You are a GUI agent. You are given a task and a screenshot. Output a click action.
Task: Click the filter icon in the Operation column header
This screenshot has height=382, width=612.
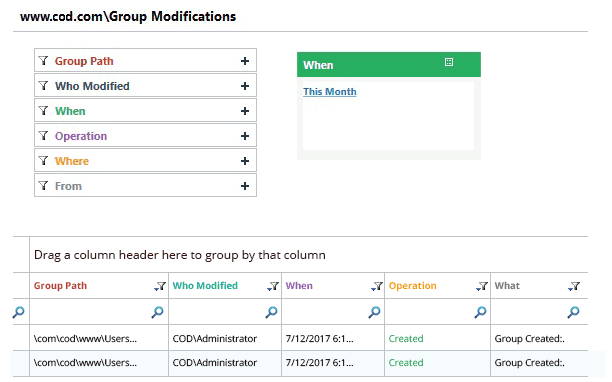[482, 286]
